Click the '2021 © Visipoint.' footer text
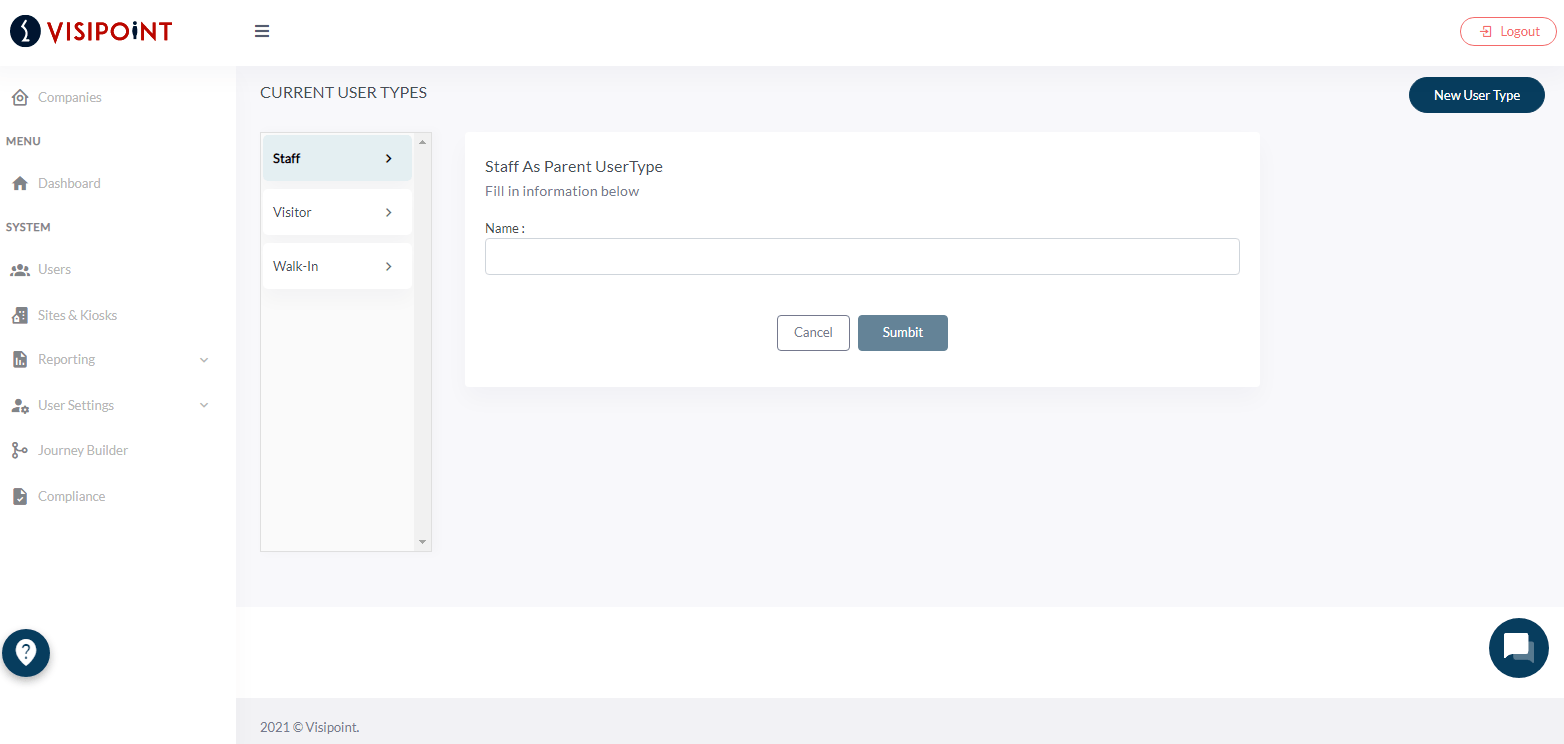Screen dimensions: 1564x744 [309, 727]
